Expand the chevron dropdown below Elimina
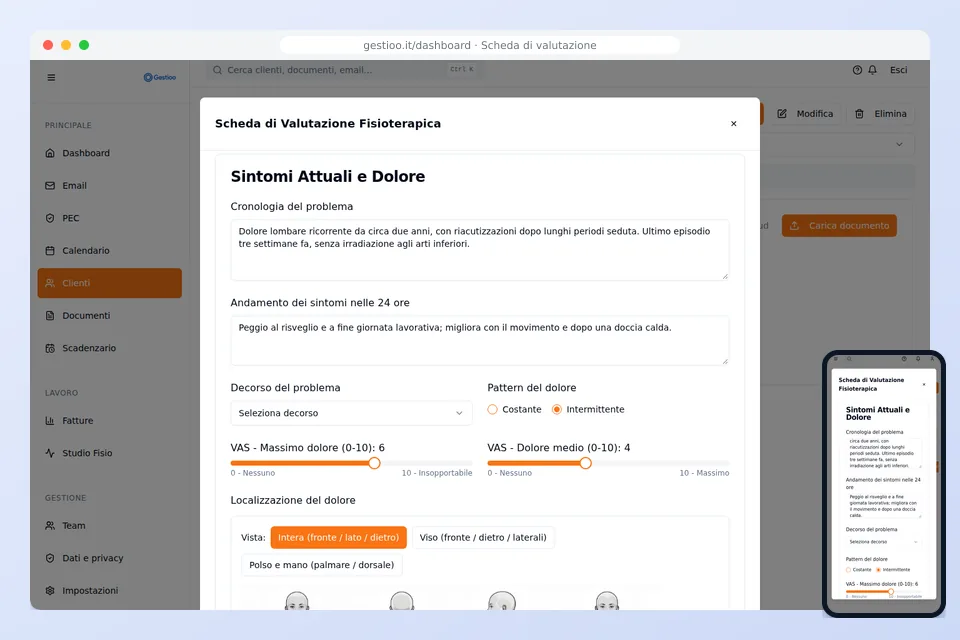960x640 pixels. [x=899, y=145]
